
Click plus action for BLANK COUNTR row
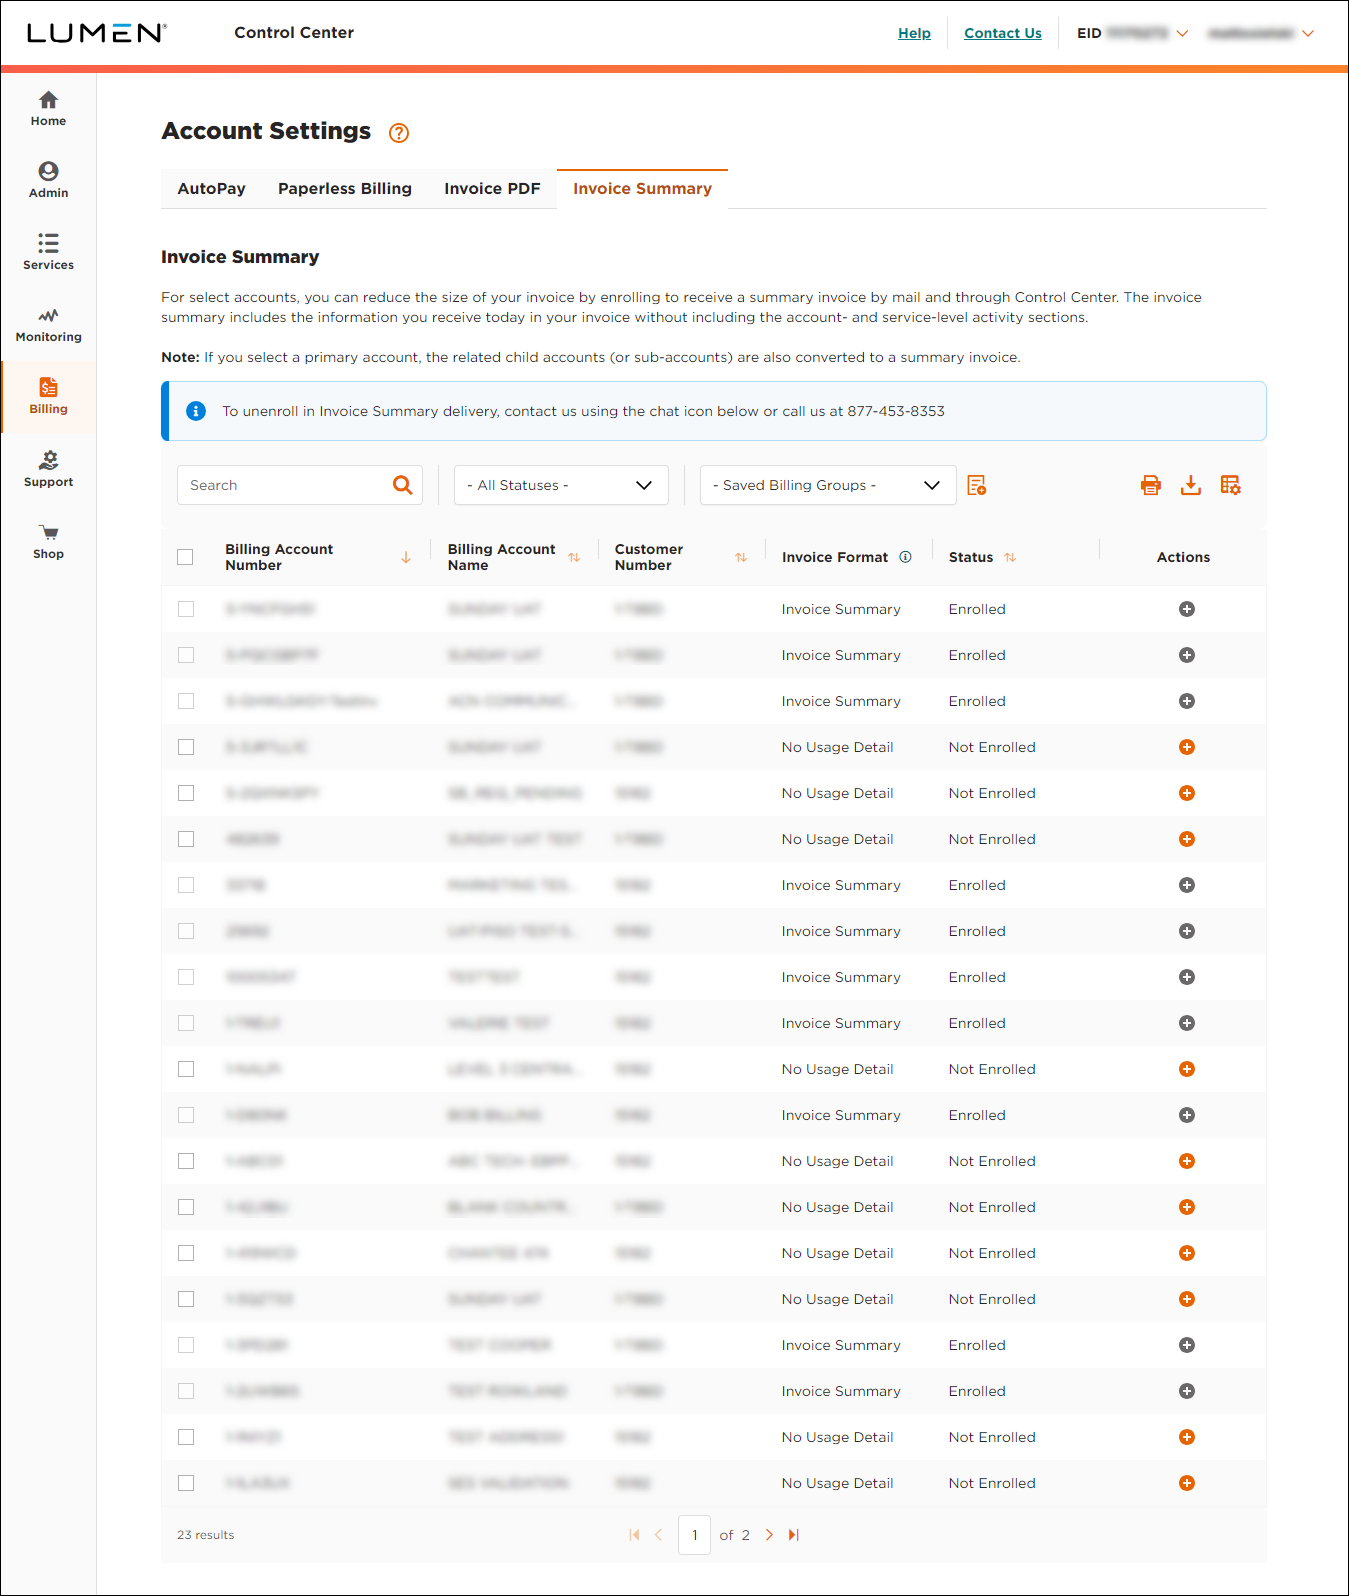click(x=1187, y=1207)
